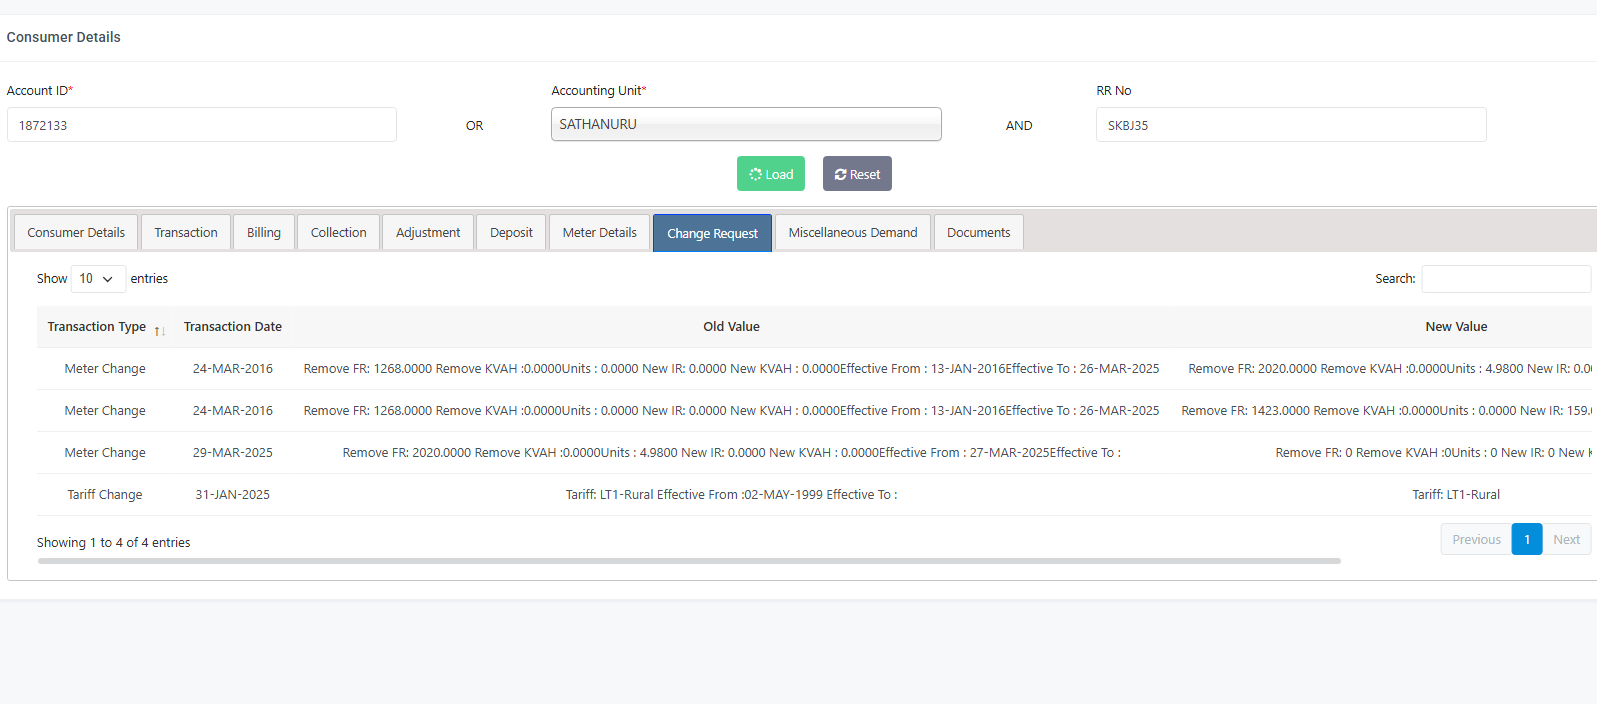This screenshot has width=1597, height=704.
Task: Click the Next pagination button
Action: coord(1566,539)
